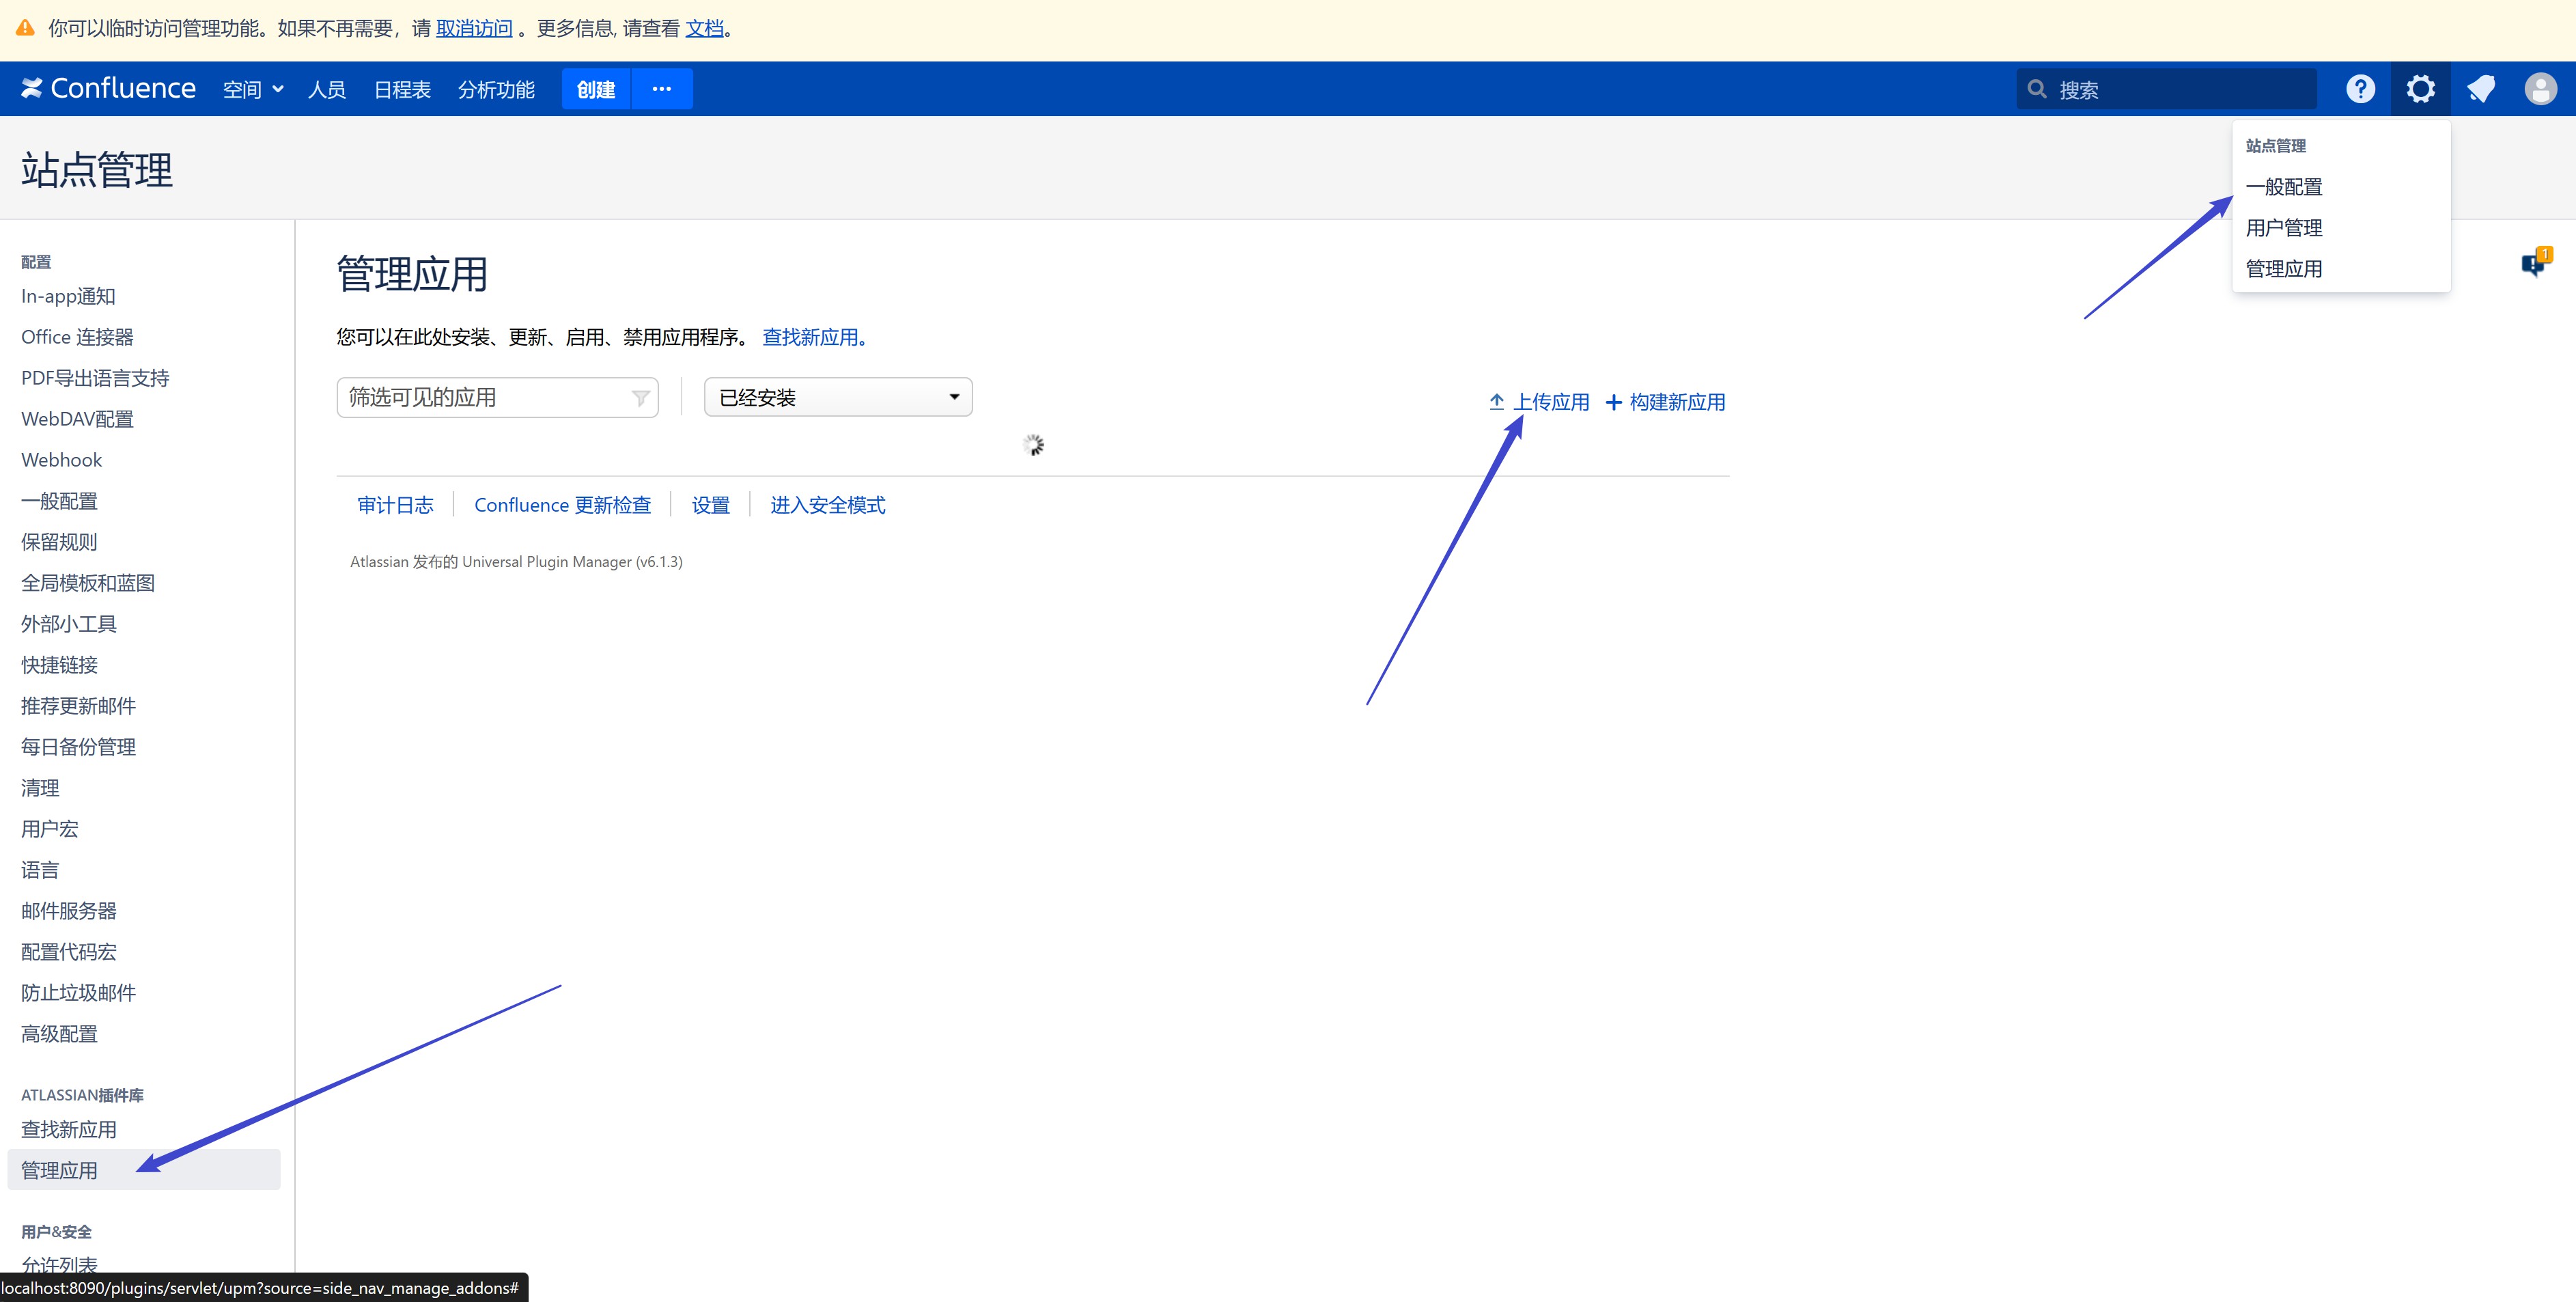Click the filter funnel icon
Viewport: 2576px width, 1302px height.
tap(640, 398)
